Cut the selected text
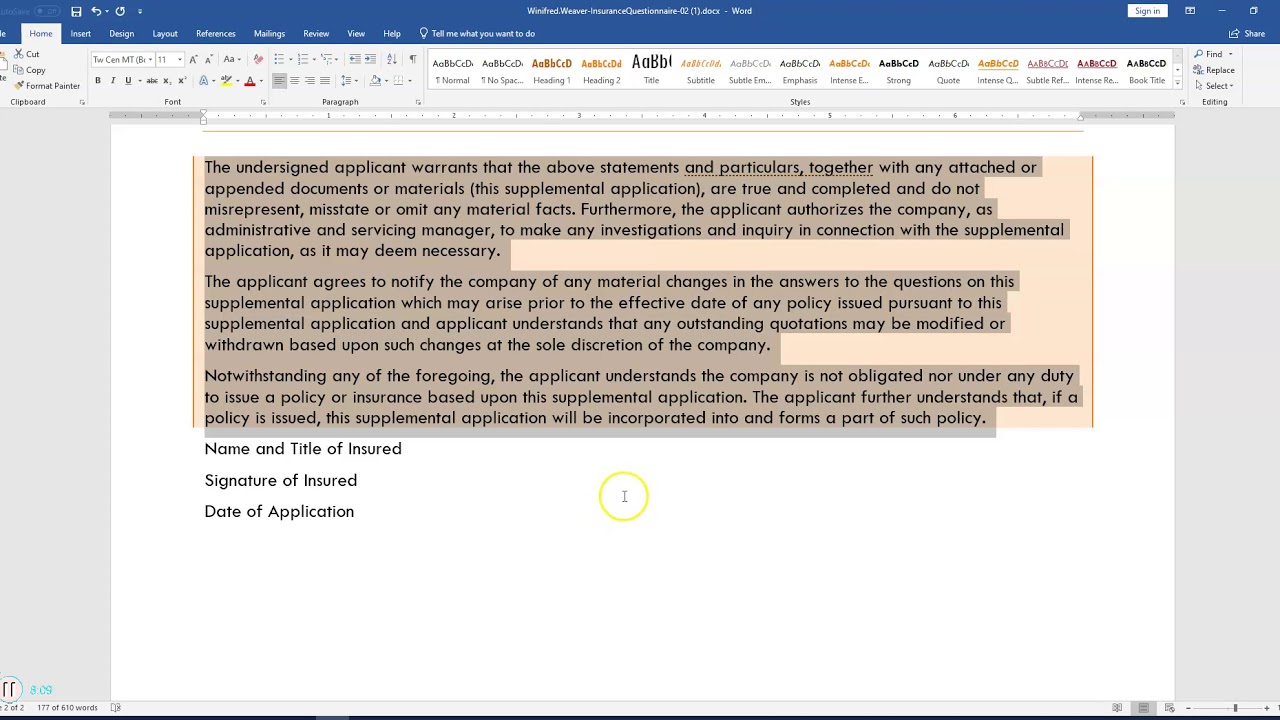This screenshot has width=1280, height=720. [27, 54]
